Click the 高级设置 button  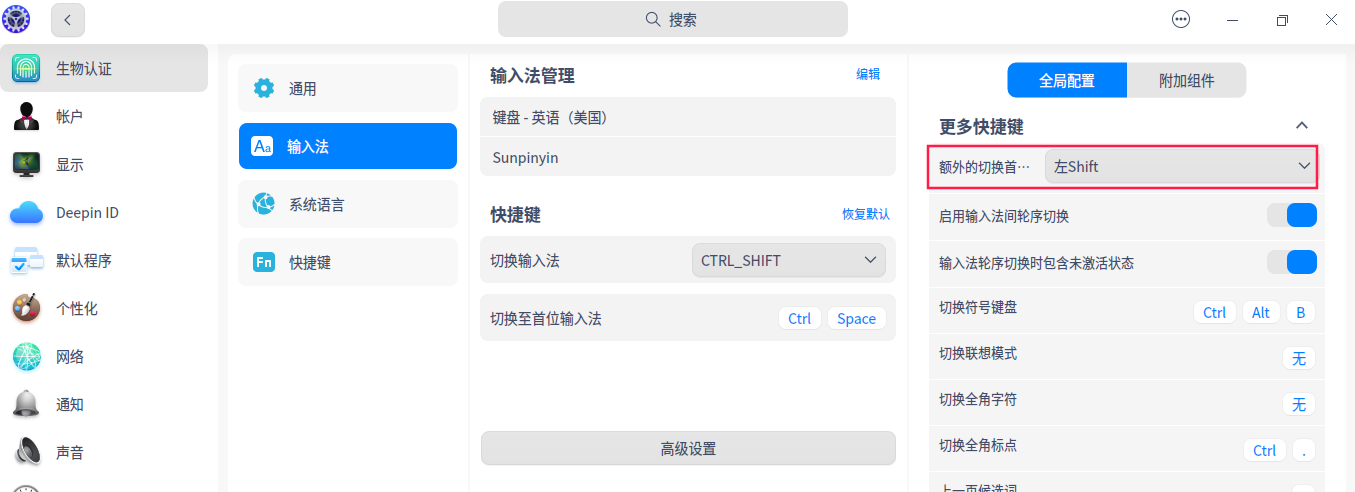click(x=688, y=449)
